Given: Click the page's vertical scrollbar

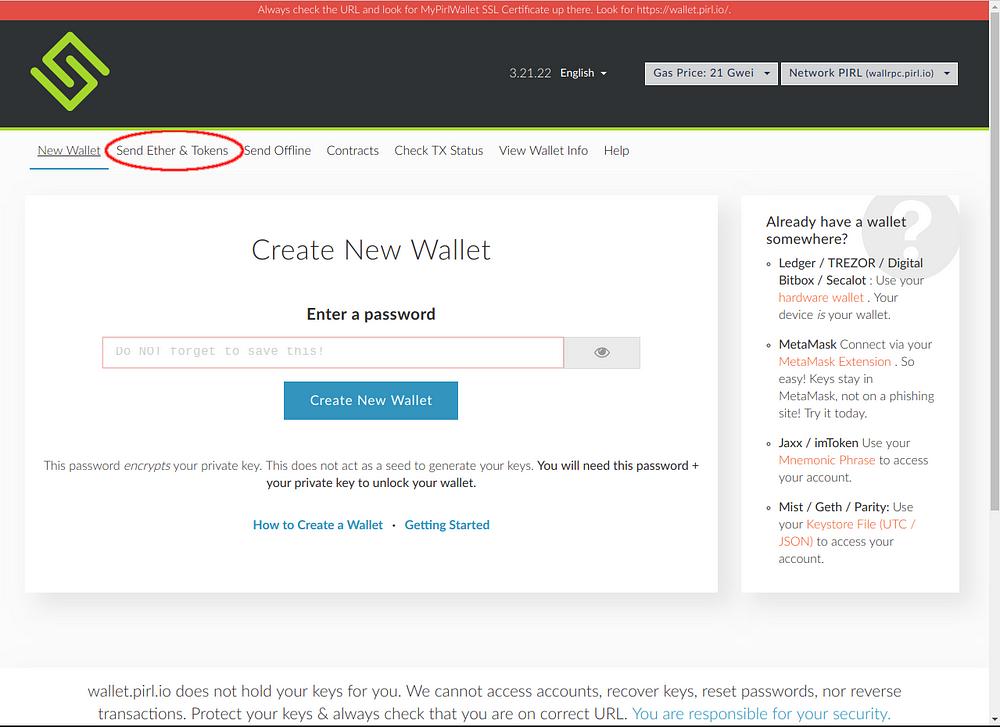Looking at the screenshot, I should click(x=994, y=261).
